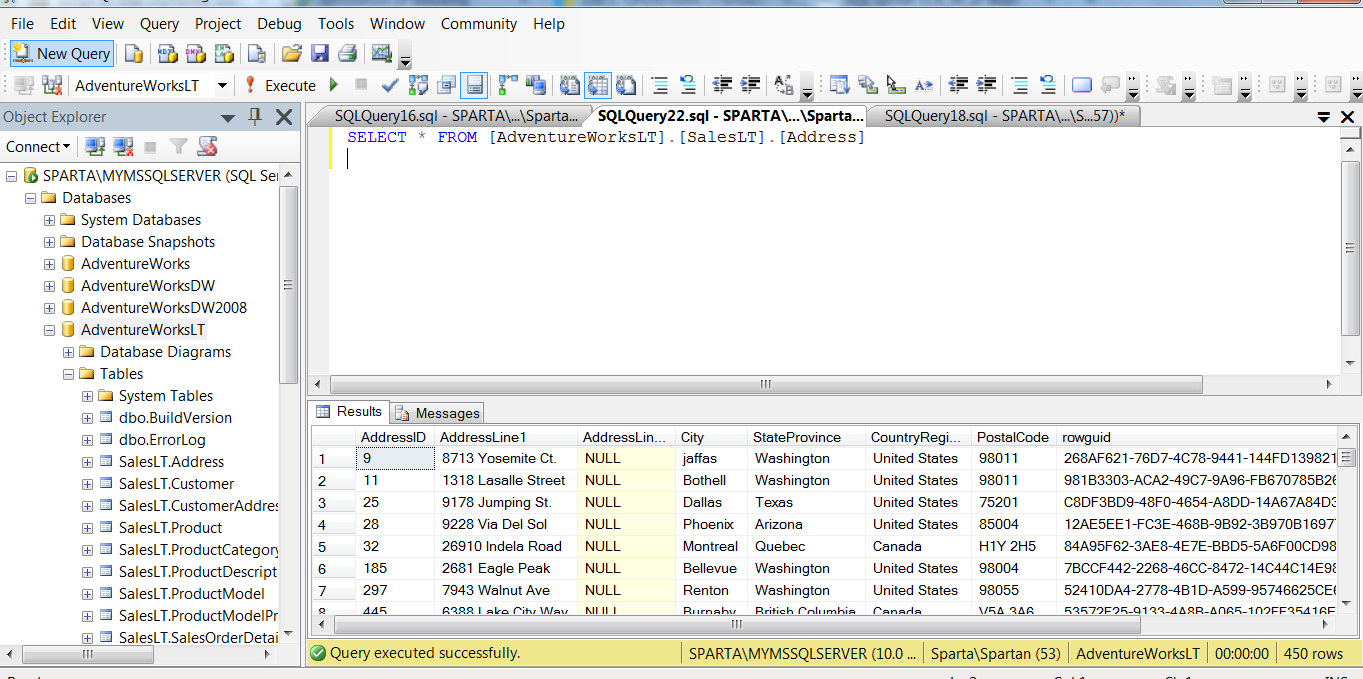
Task: Click the Save floppy disk icon
Action: [x=319, y=54]
